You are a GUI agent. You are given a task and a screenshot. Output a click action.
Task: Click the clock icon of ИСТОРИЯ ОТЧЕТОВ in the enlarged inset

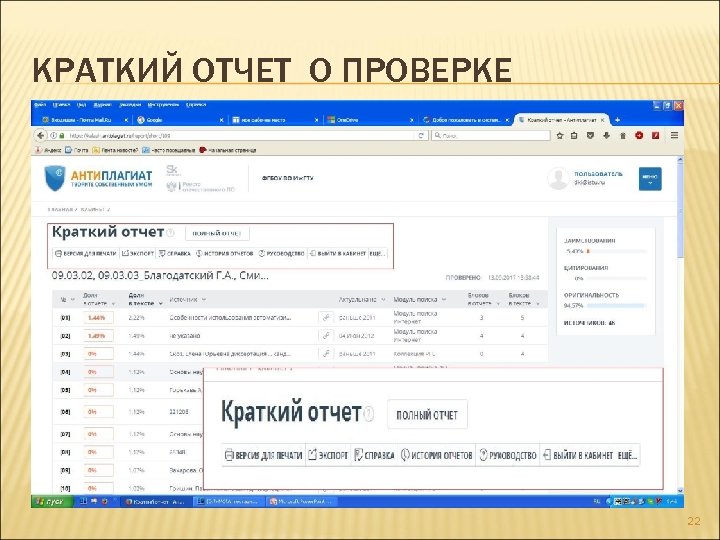click(x=405, y=455)
